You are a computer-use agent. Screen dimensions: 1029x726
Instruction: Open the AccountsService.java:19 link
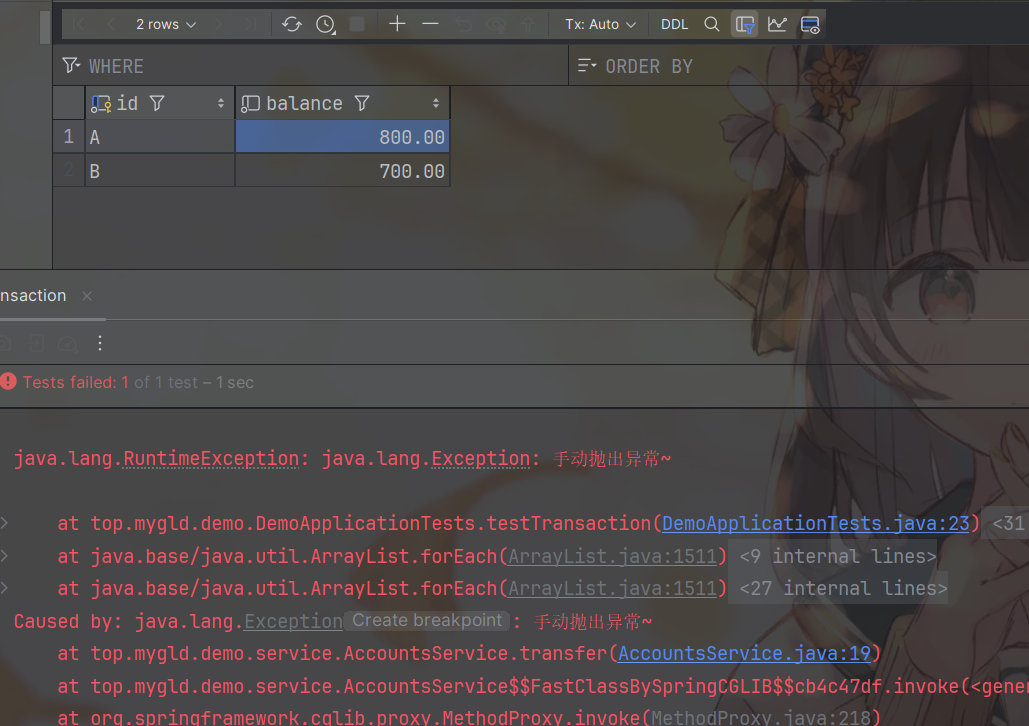[744, 654]
